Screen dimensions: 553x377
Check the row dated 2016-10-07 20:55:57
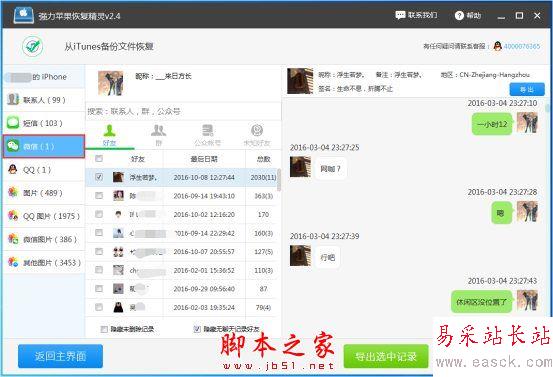coord(99,251)
